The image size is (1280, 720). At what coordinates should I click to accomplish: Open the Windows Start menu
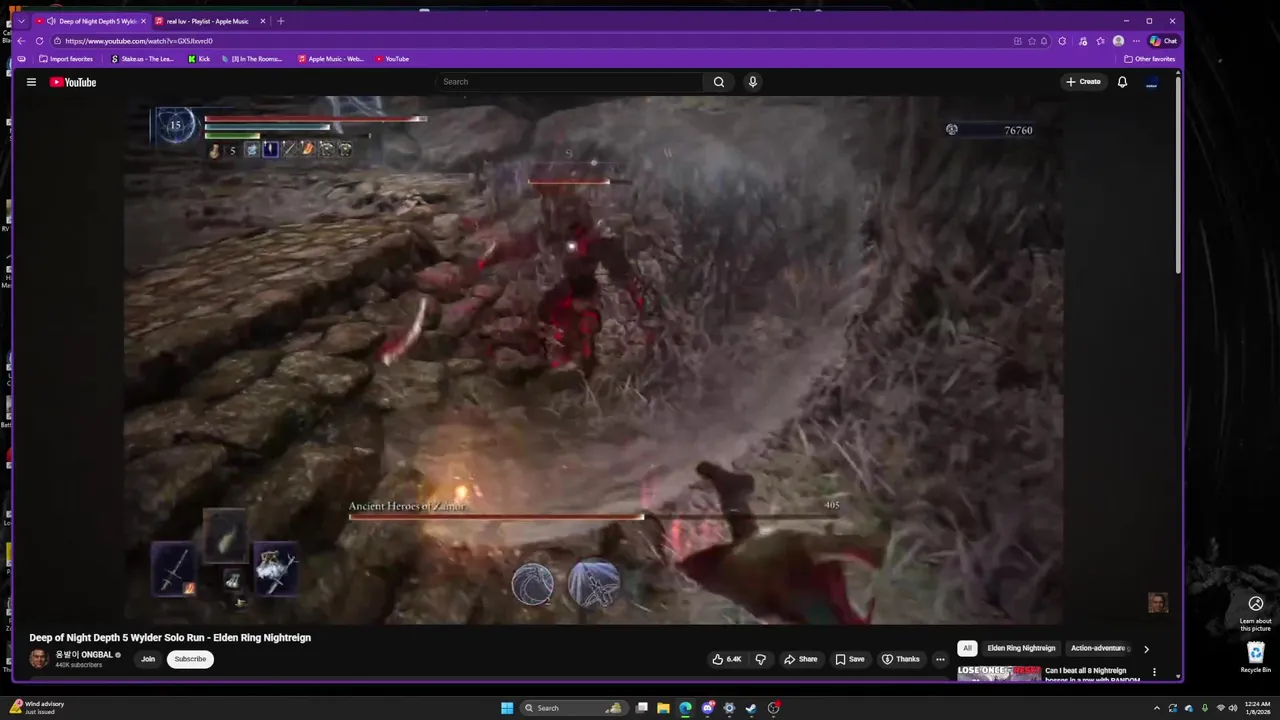[x=507, y=708]
